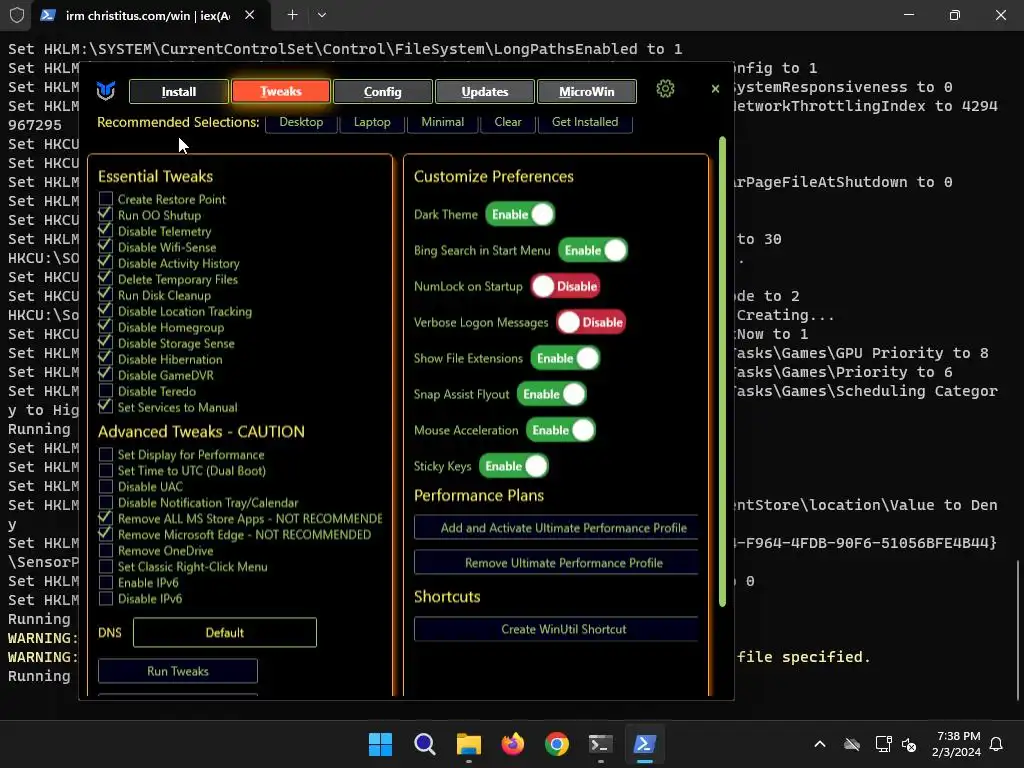Open Windows Search from taskbar
The height and width of the screenshot is (768, 1024).
[424, 744]
